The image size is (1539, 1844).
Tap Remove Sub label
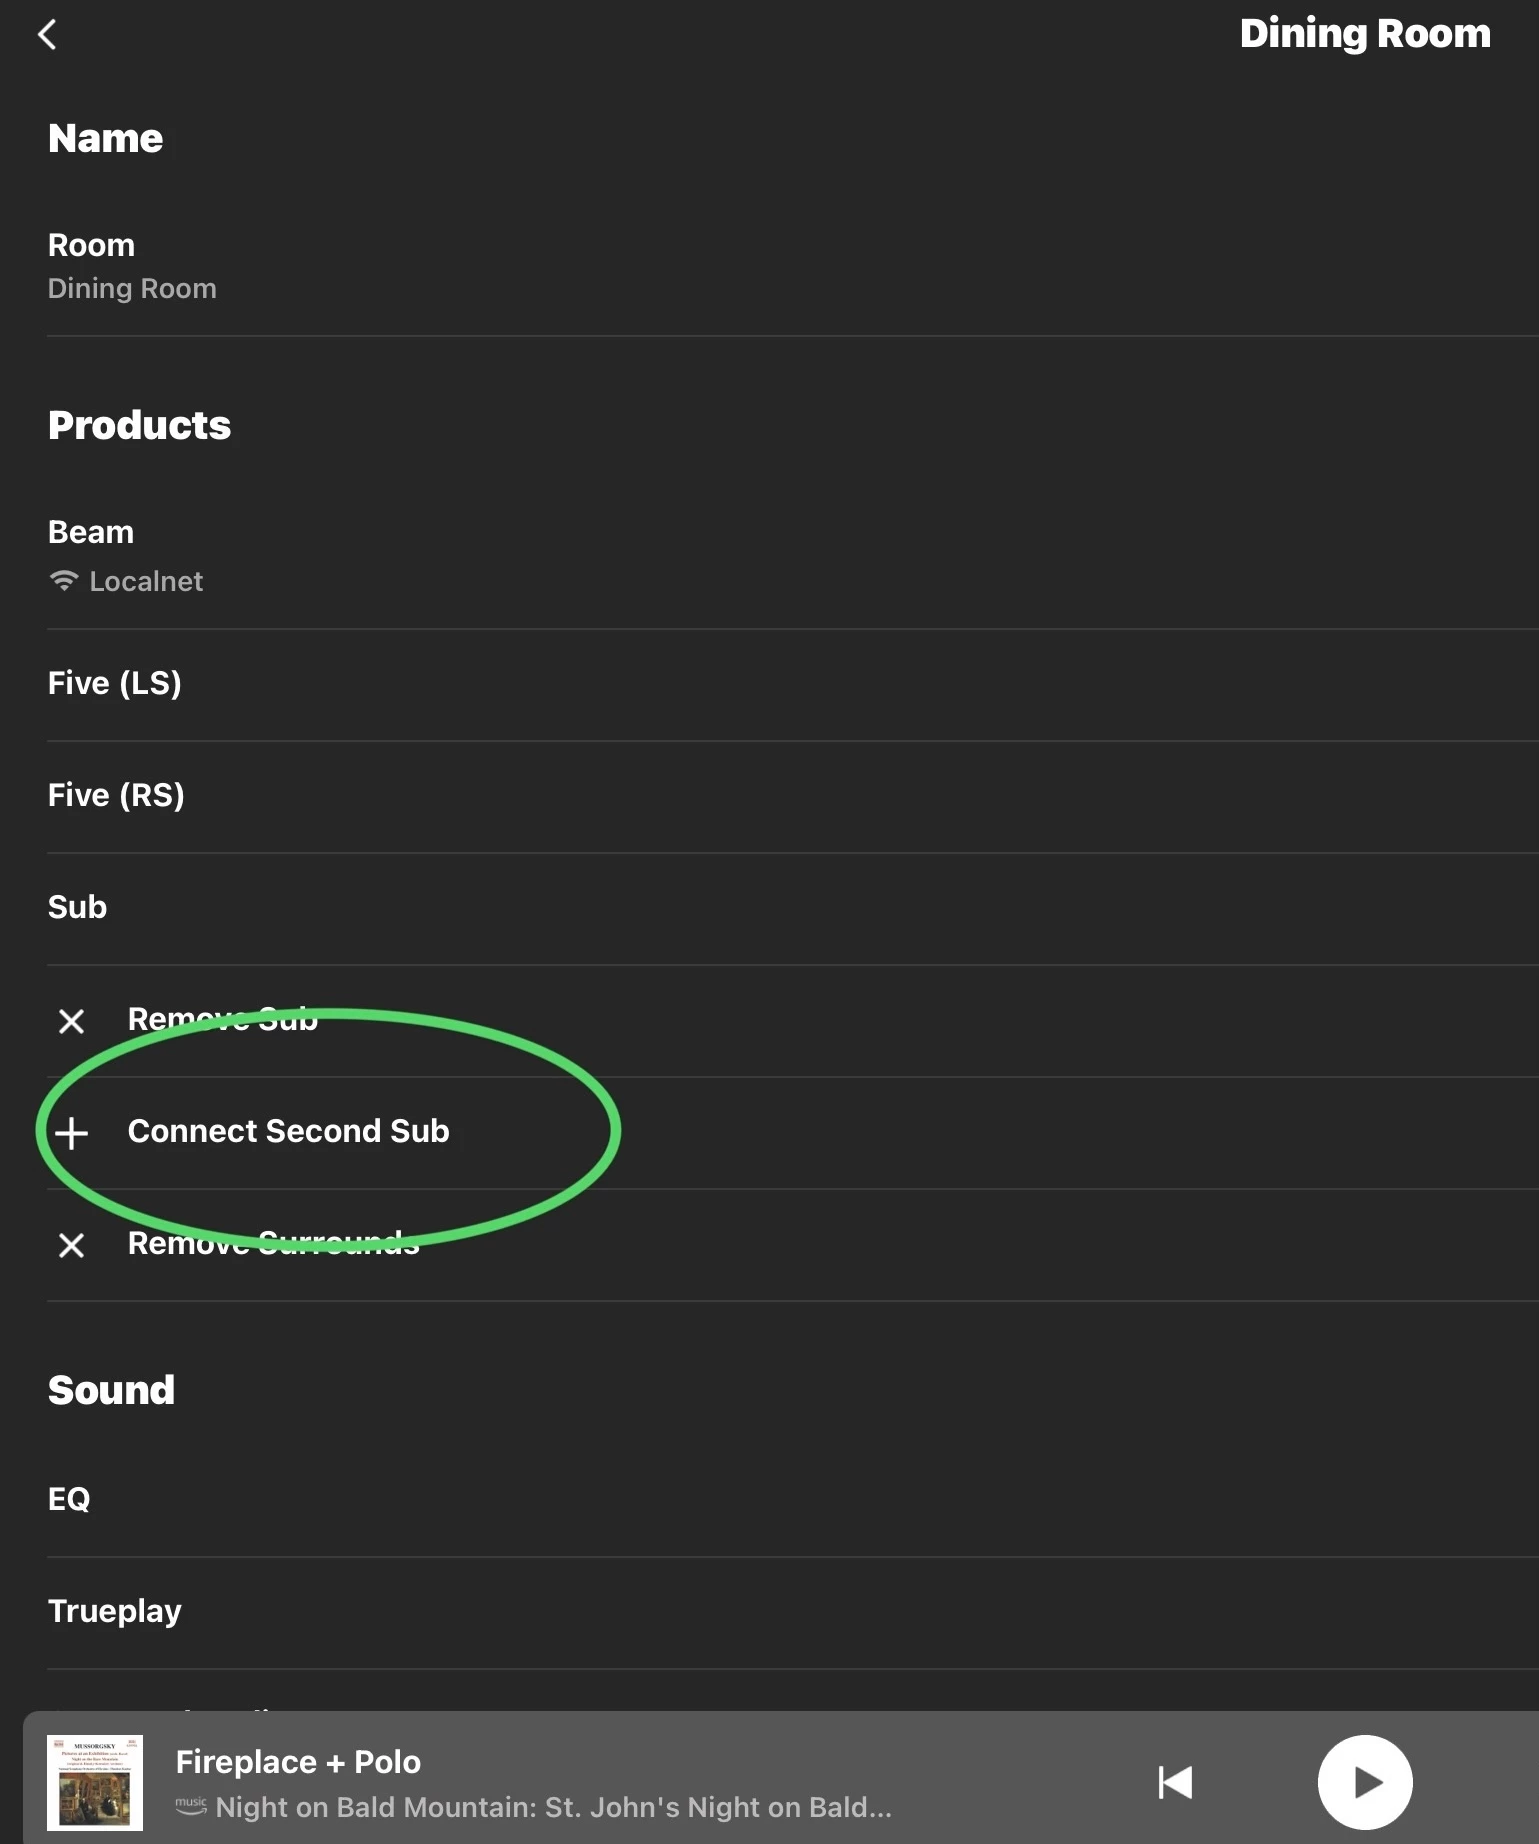(223, 1019)
